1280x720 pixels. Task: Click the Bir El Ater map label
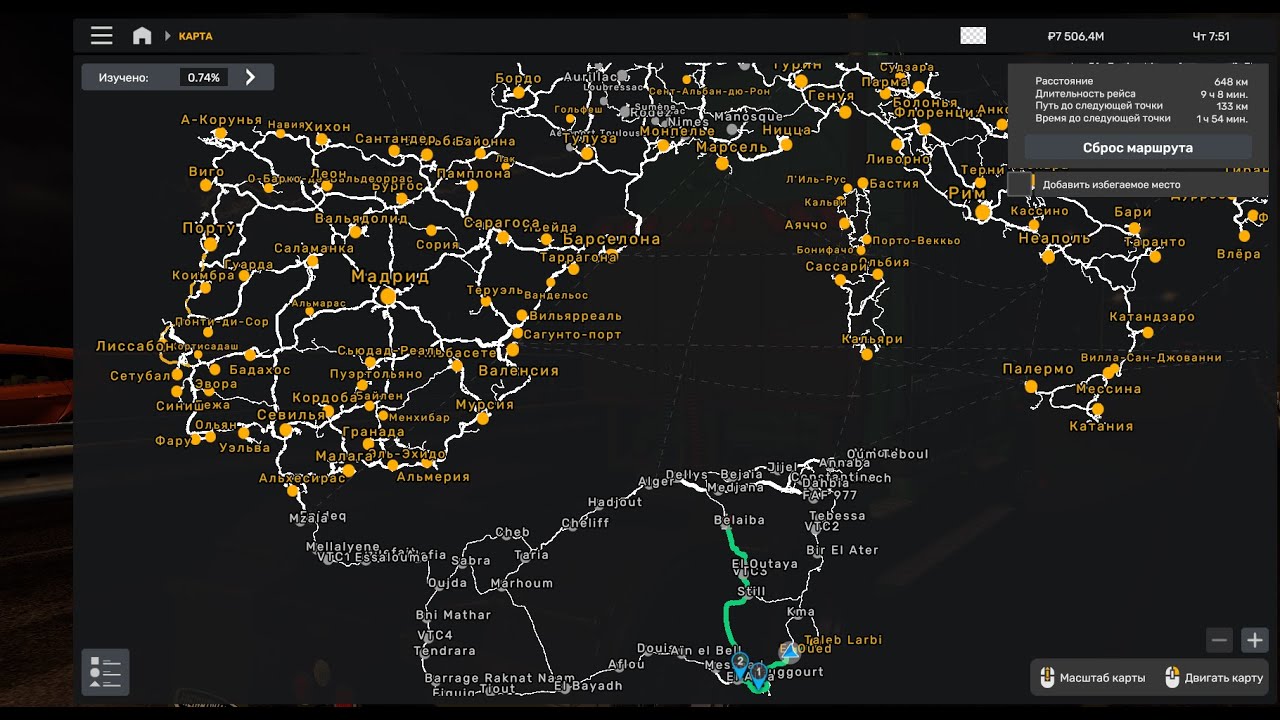(842, 550)
